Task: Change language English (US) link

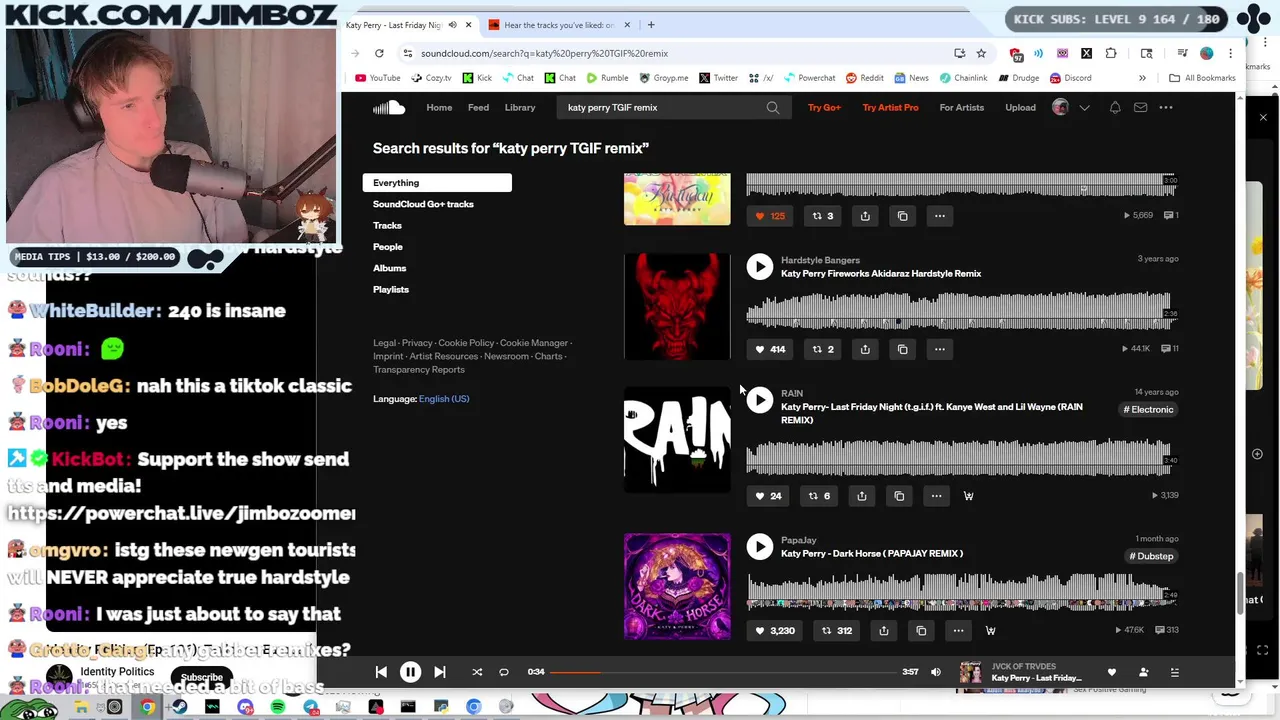Action: click(x=444, y=399)
